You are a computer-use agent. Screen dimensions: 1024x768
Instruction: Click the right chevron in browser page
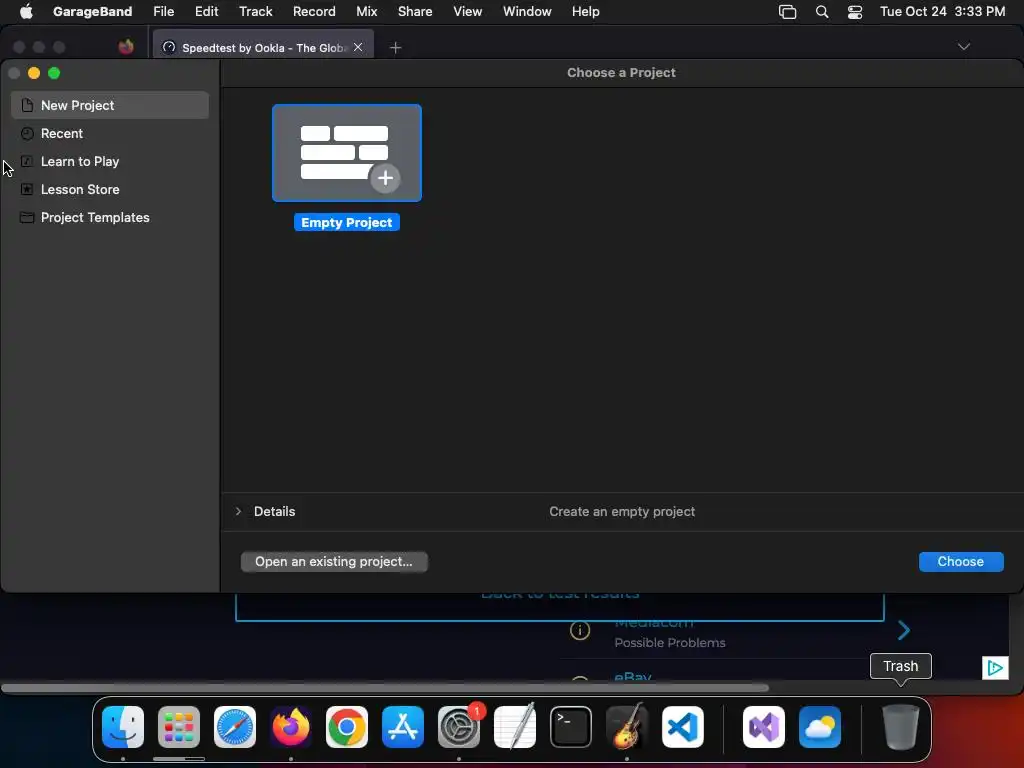click(904, 630)
